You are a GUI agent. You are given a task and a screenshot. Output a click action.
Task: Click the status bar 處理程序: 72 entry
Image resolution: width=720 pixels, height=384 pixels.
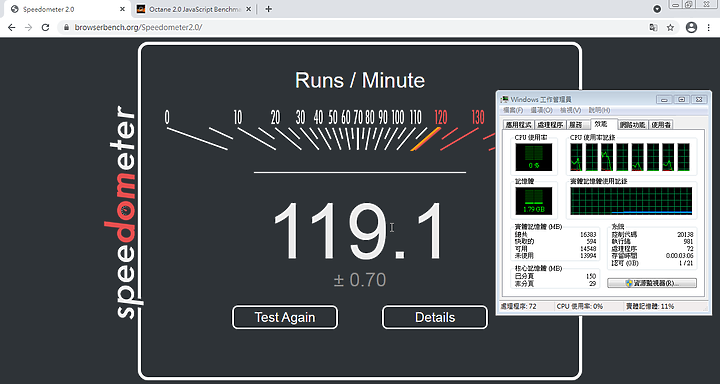pyautogui.click(x=519, y=306)
